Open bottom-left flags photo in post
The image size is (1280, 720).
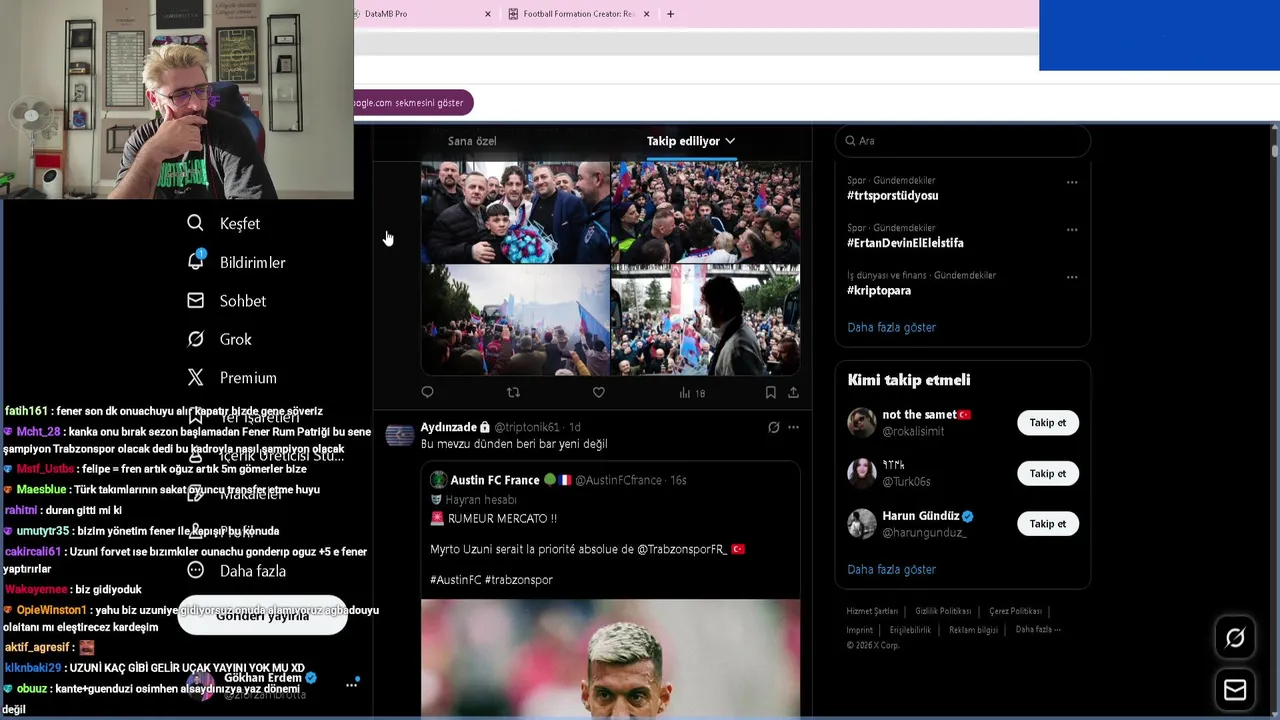pos(515,320)
